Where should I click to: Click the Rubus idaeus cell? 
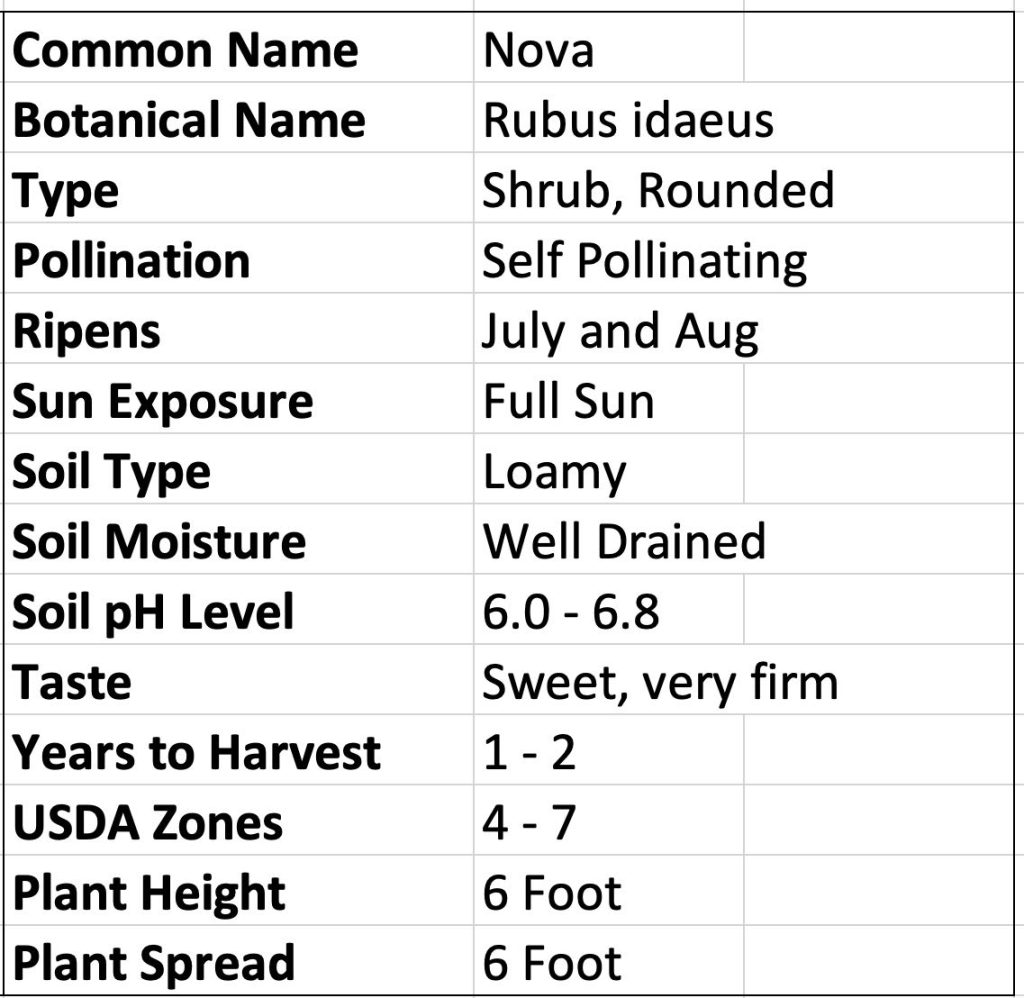pos(609,118)
